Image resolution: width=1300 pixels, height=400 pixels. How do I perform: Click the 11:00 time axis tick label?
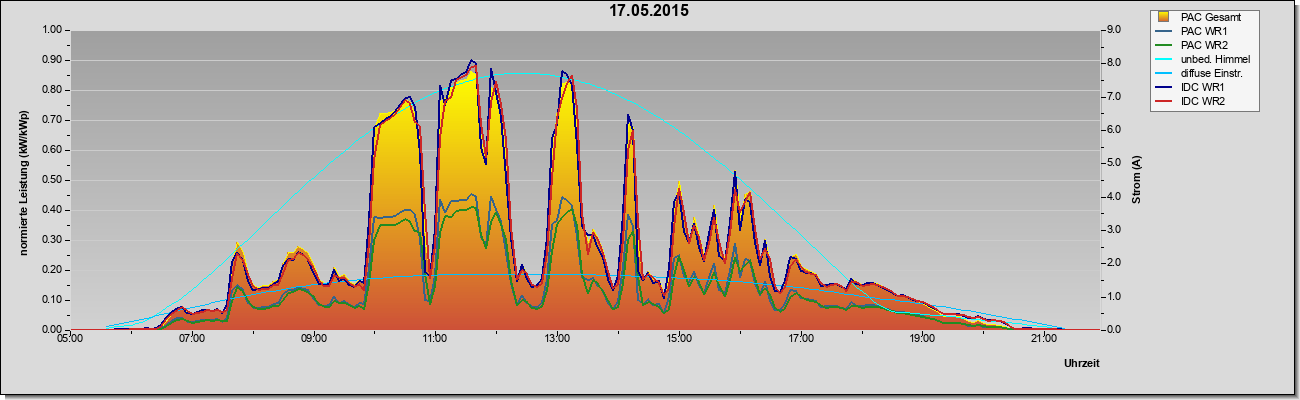tap(435, 340)
